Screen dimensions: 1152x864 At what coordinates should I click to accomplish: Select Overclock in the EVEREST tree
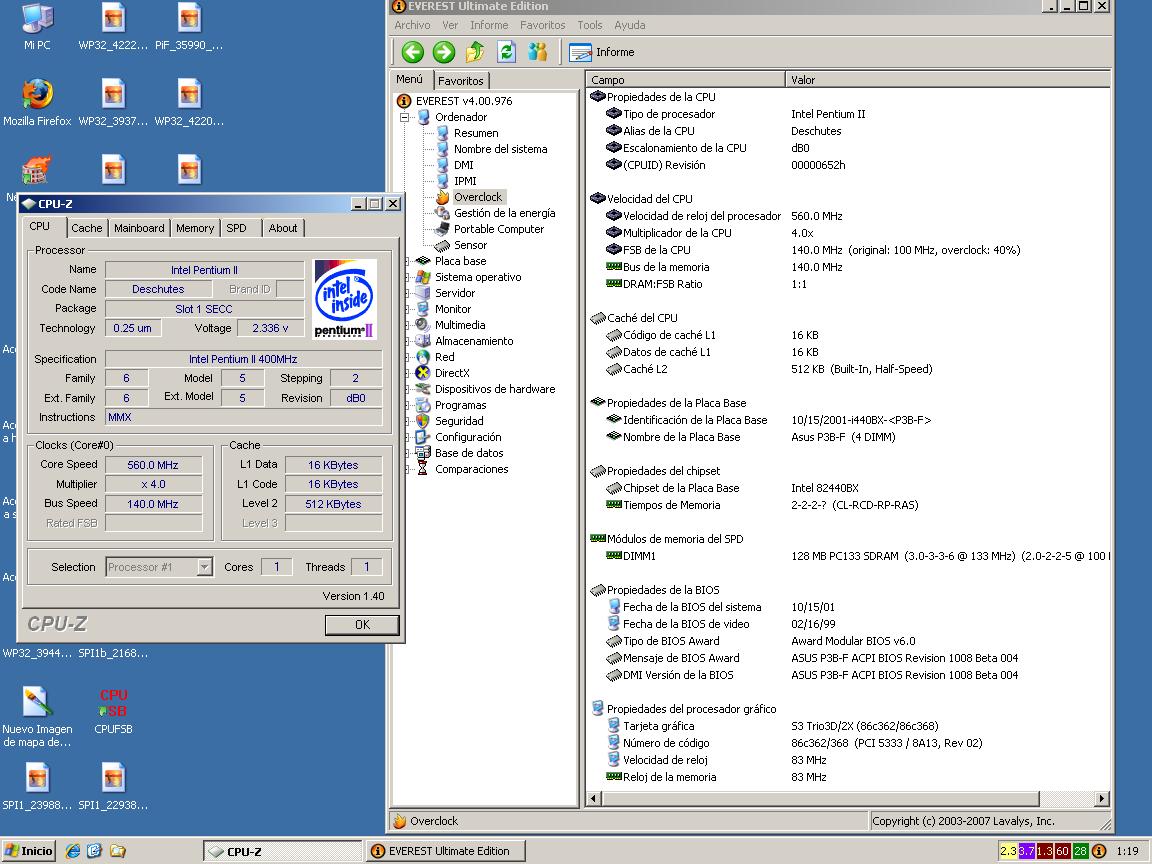(x=478, y=197)
